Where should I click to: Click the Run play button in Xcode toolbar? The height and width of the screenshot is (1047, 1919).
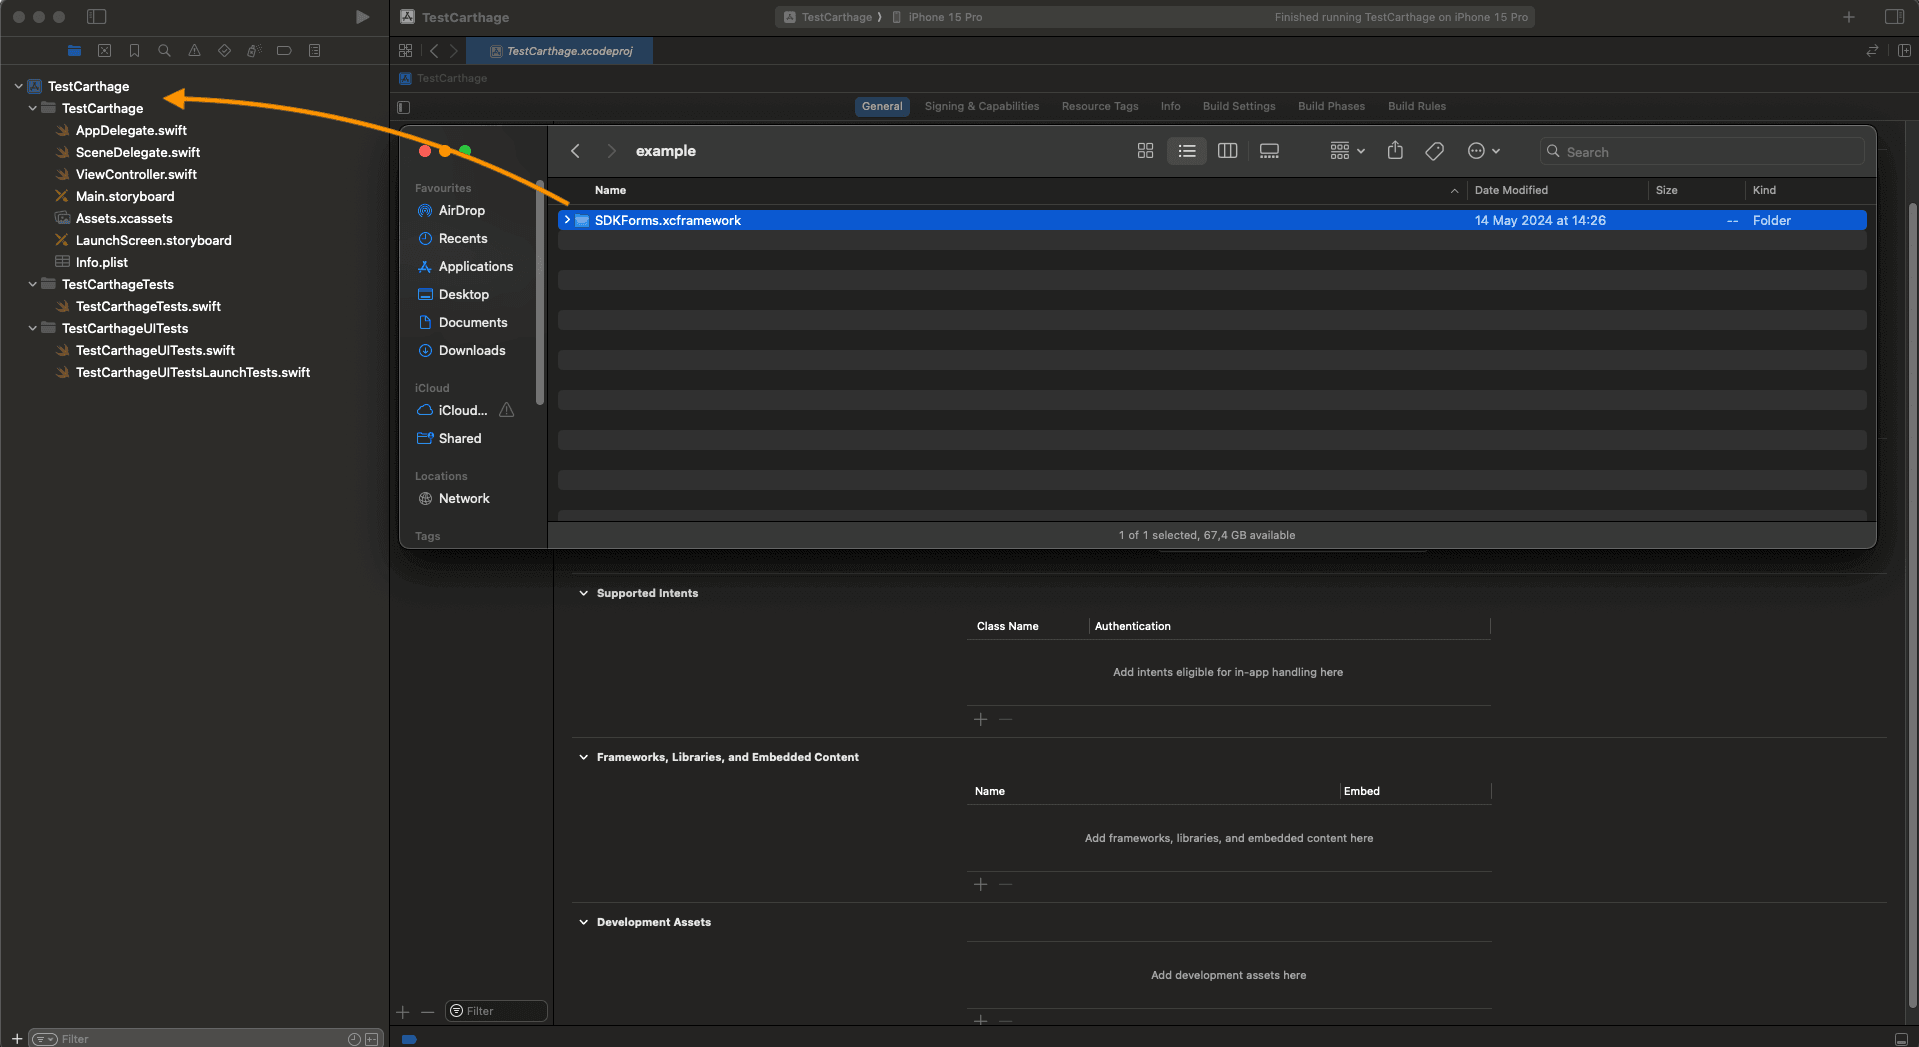[362, 17]
